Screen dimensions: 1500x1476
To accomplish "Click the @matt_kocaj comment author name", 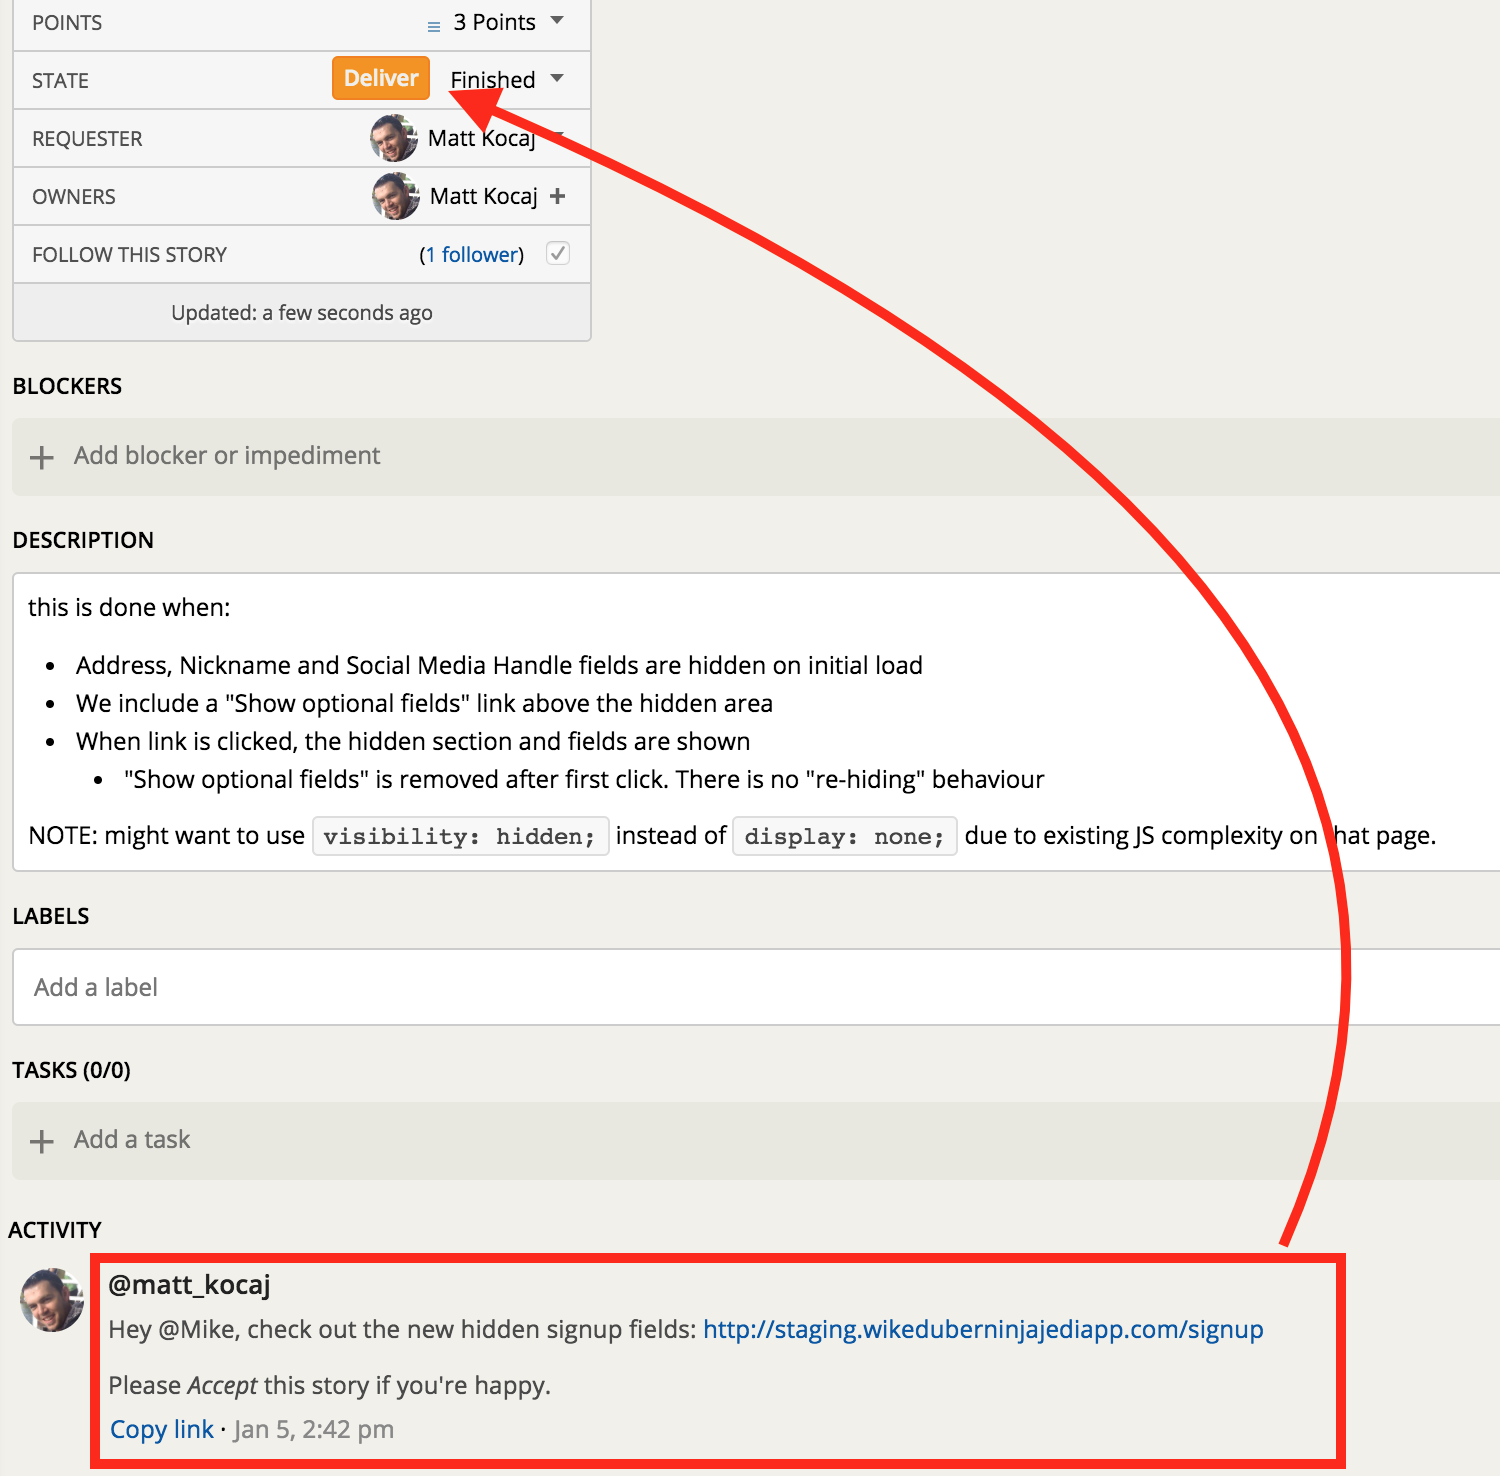I will pos(189,1285).
